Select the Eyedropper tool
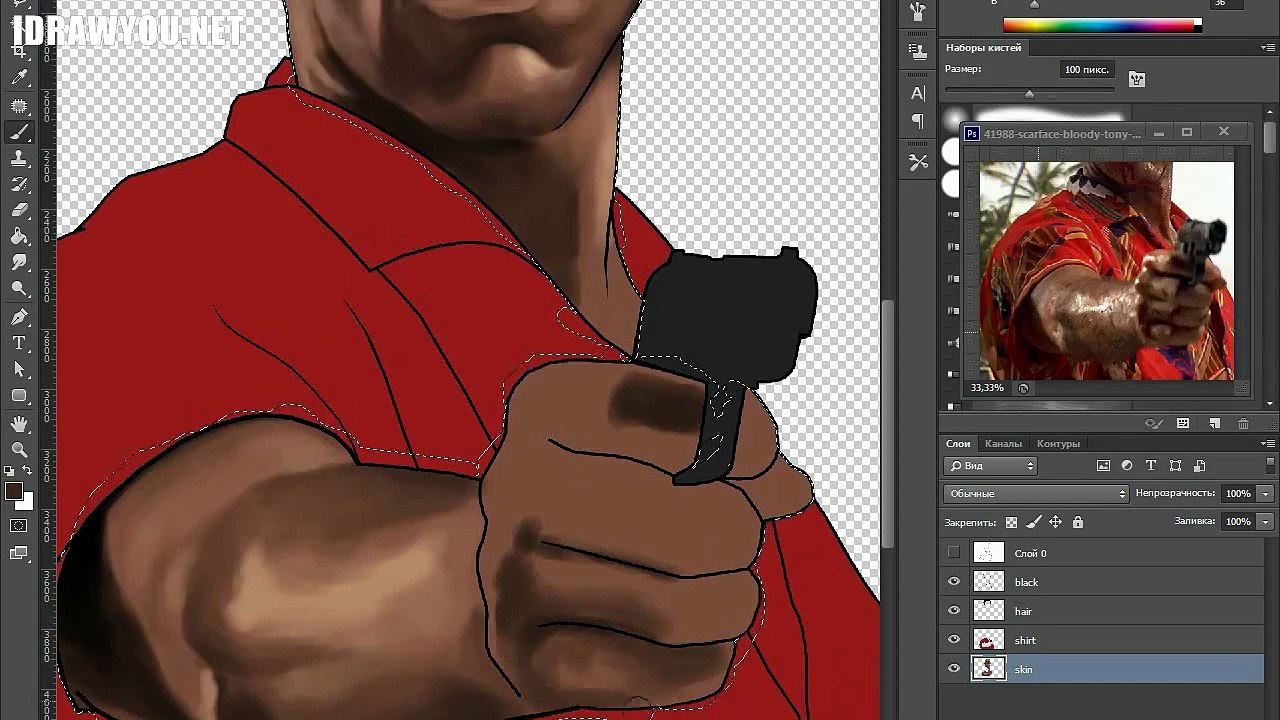The height and width of the screenshot is (720, 1280). 19,77
